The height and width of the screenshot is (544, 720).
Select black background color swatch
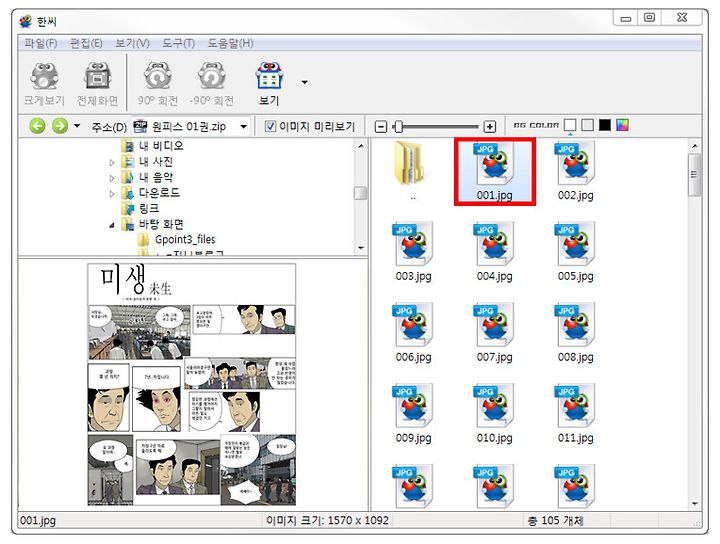point(605,125)
